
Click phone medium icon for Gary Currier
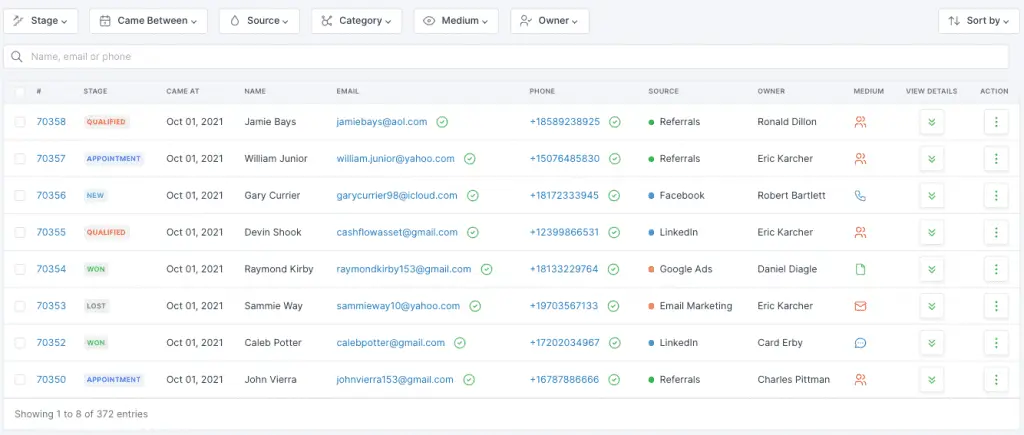[860, 196]
